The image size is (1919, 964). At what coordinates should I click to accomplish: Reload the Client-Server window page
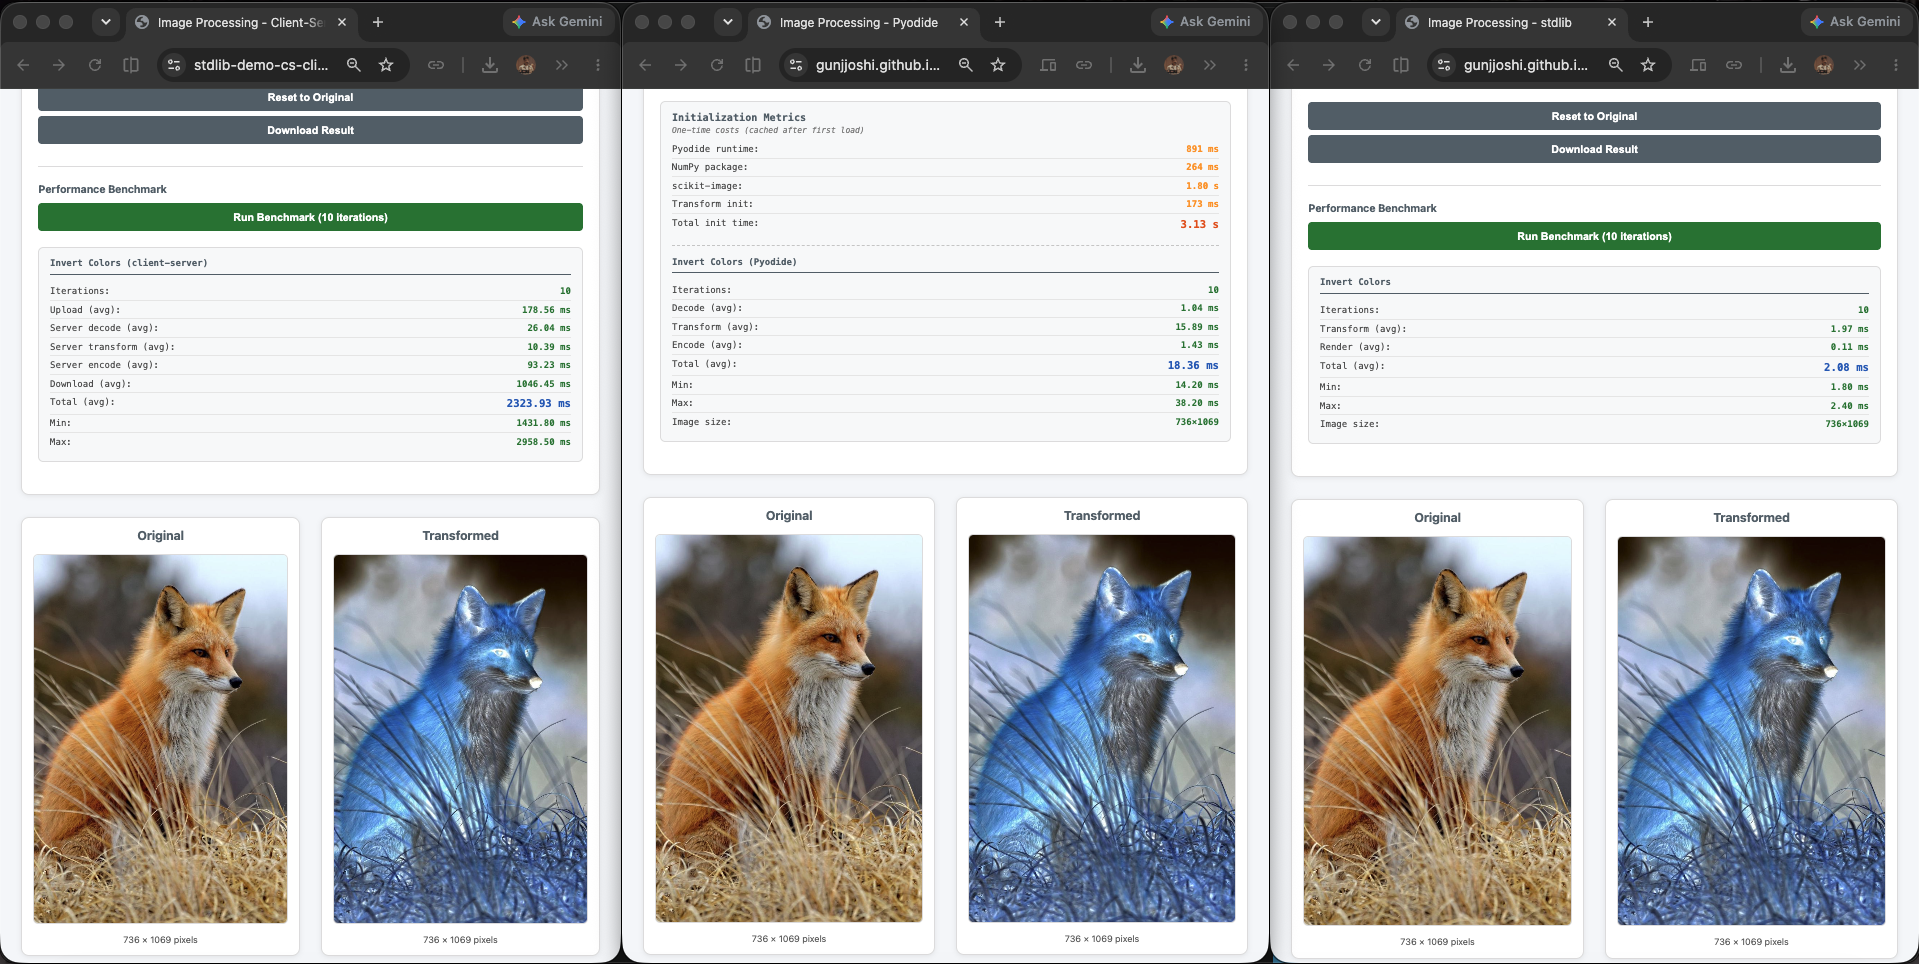pyautogui.click(x=95, y=65)
